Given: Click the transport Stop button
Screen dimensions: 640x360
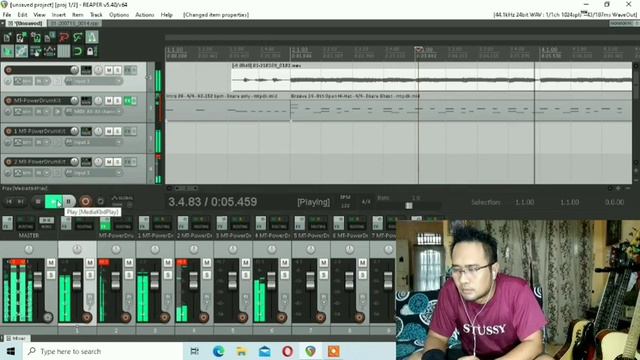Looking at the screenshot, I should 38,201.
